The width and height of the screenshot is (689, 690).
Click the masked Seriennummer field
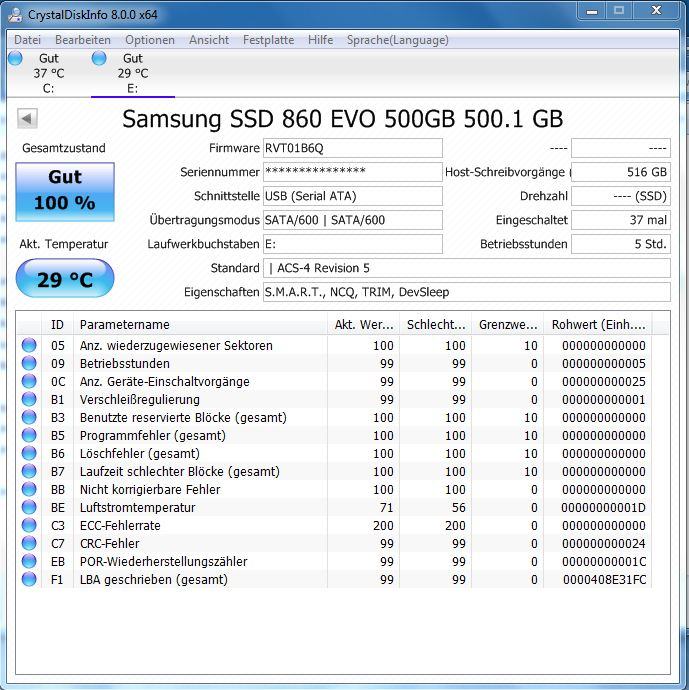tap(352, 172)
